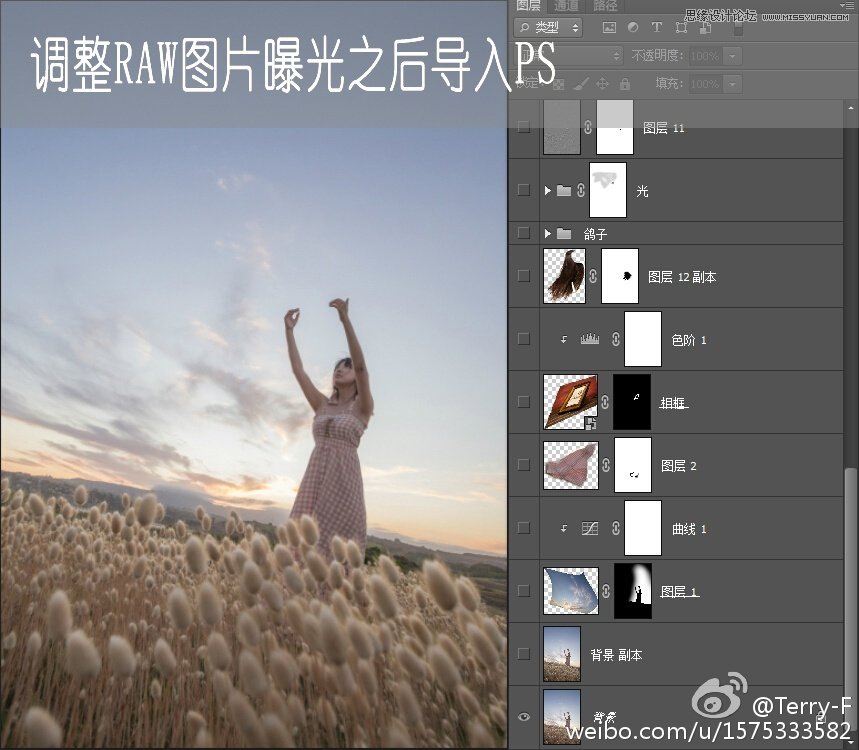Screen dimensions: 859x750
Task: Filter layers by type layers
Action: [656, 28]
